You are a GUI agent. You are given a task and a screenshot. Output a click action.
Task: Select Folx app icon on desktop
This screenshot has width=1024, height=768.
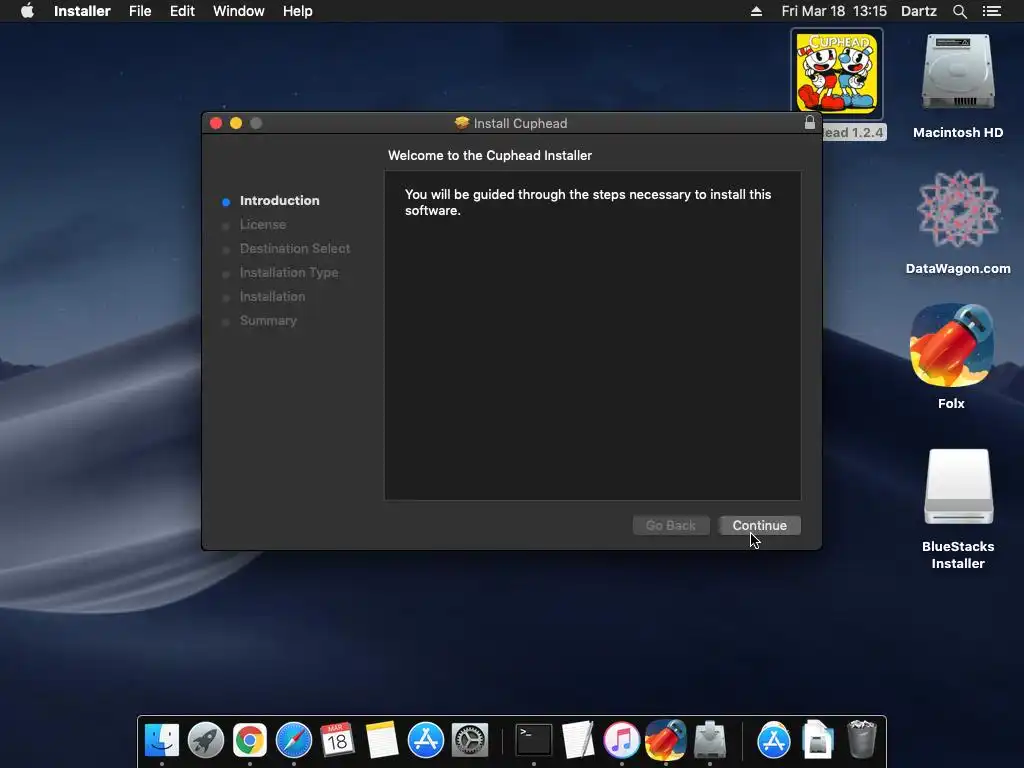(952, 345)
